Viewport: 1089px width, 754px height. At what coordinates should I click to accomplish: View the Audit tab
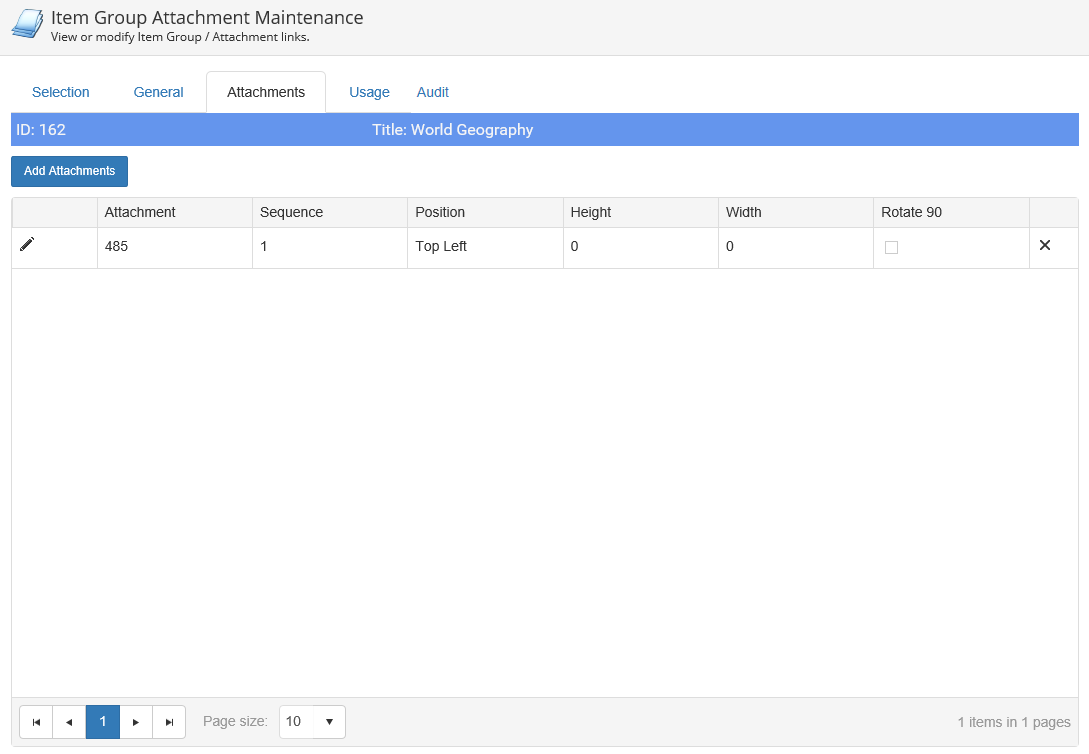pyautogui.click(x=433, y=92)
